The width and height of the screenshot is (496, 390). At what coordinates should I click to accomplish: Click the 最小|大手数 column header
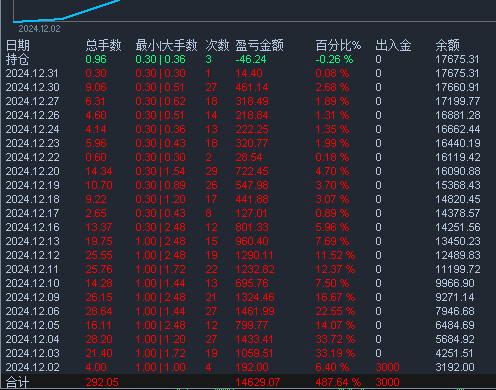click(x=166, y=45)
